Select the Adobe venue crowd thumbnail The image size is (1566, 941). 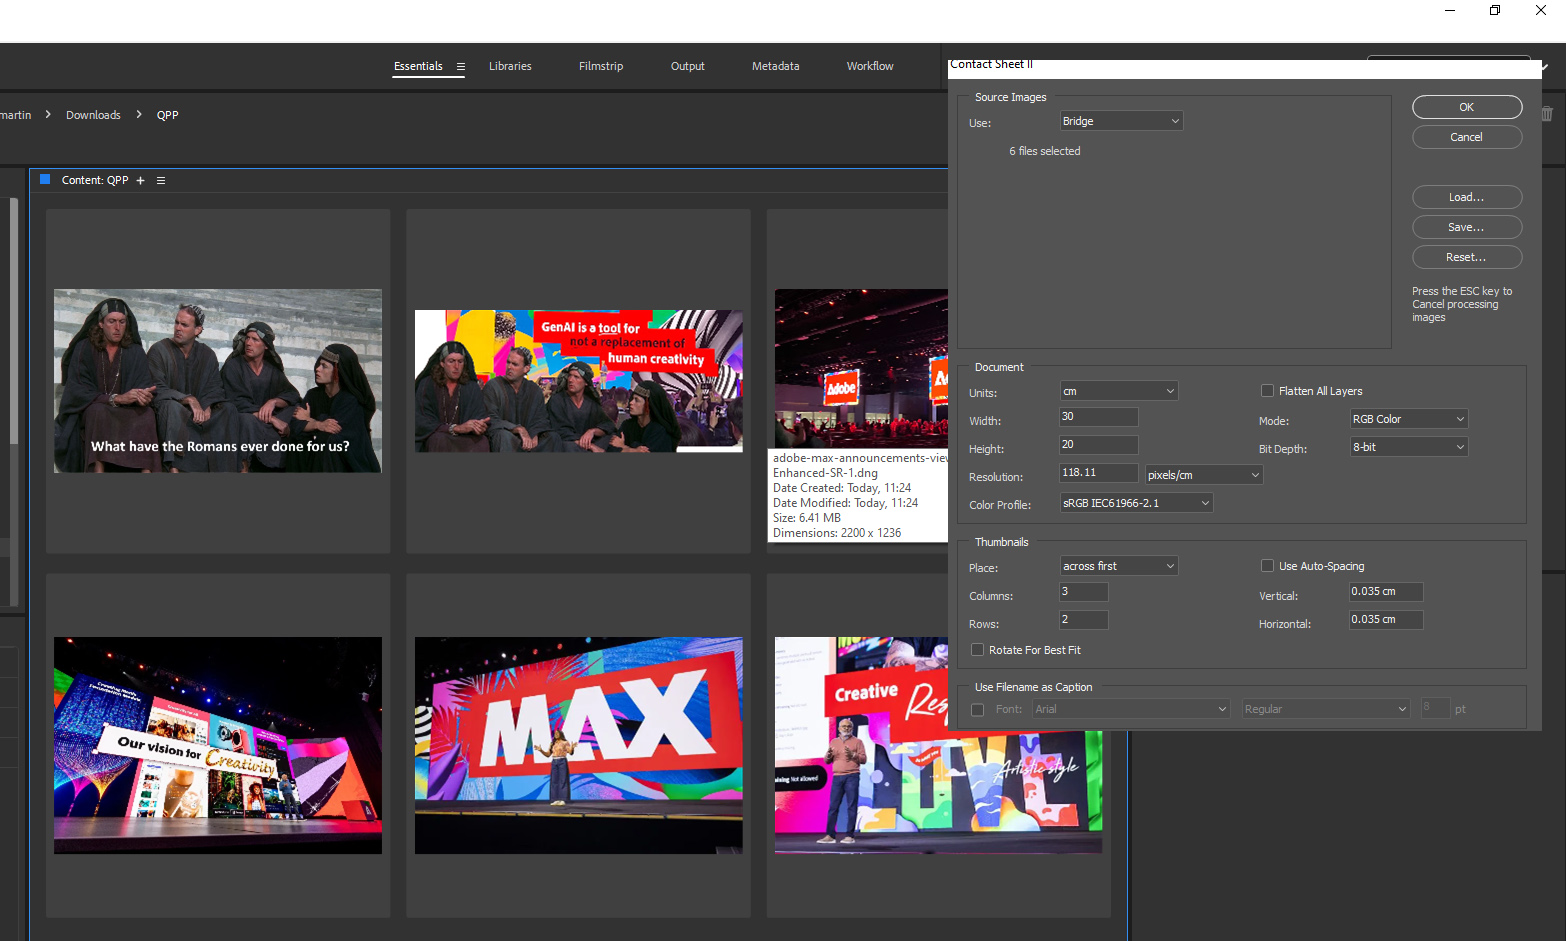click(x=861, y=368)
